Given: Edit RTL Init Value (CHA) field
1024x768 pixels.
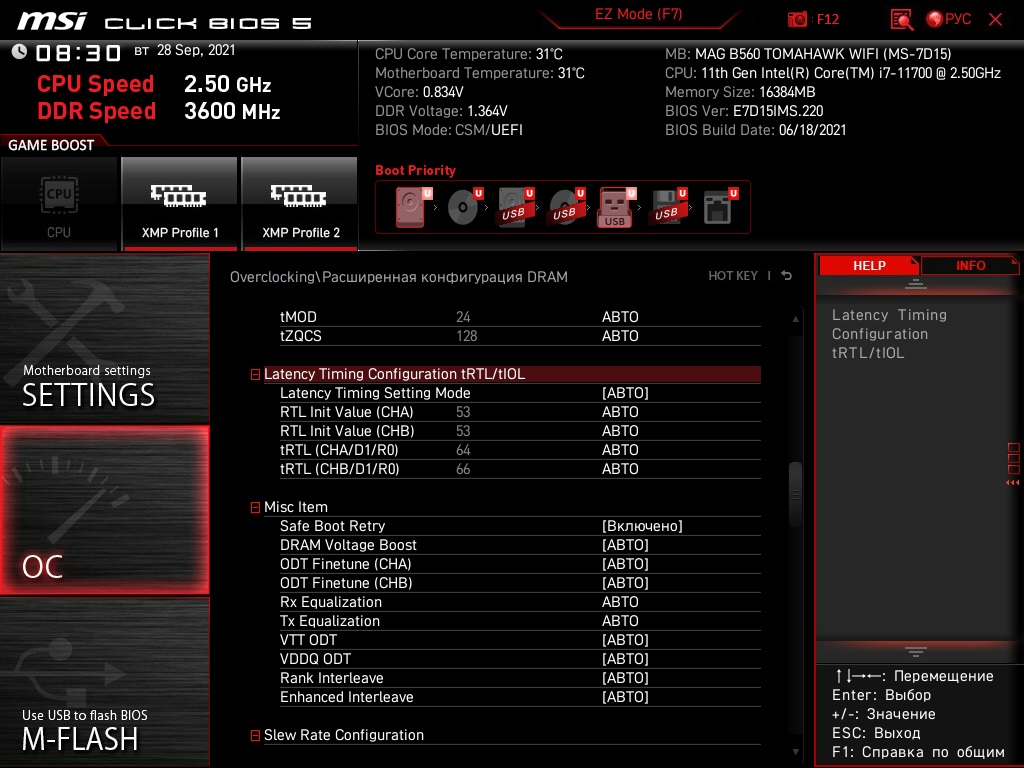Looking at the screenshot, I should tap(620, 412).
